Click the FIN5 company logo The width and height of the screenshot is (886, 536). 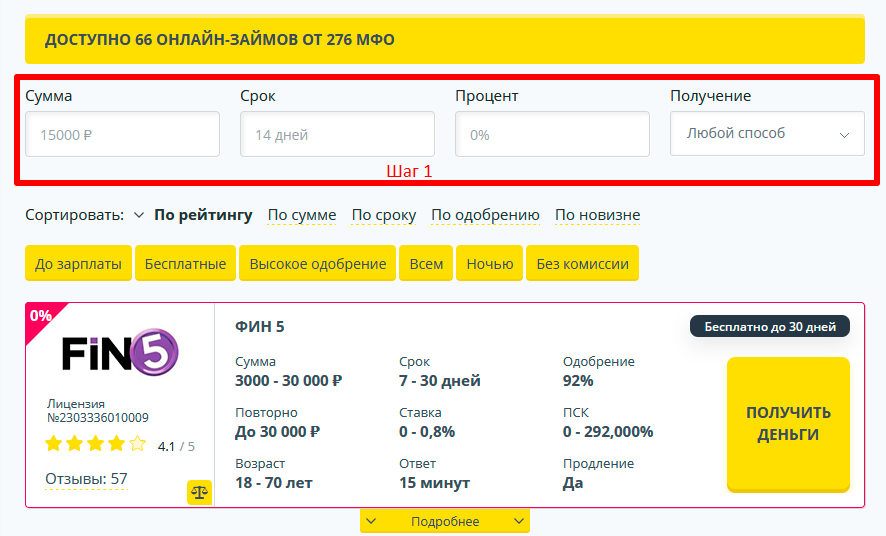point(119,353)
